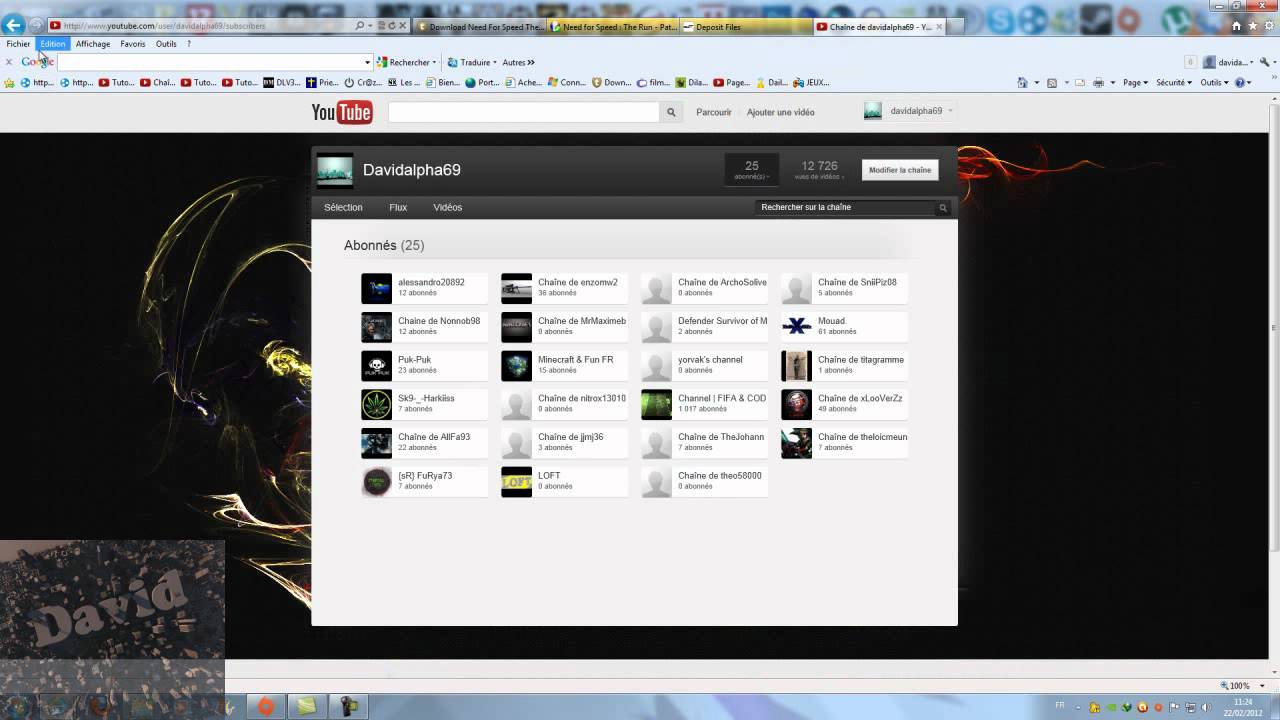Click Ajouter une vidéo link

coord(781,112)
